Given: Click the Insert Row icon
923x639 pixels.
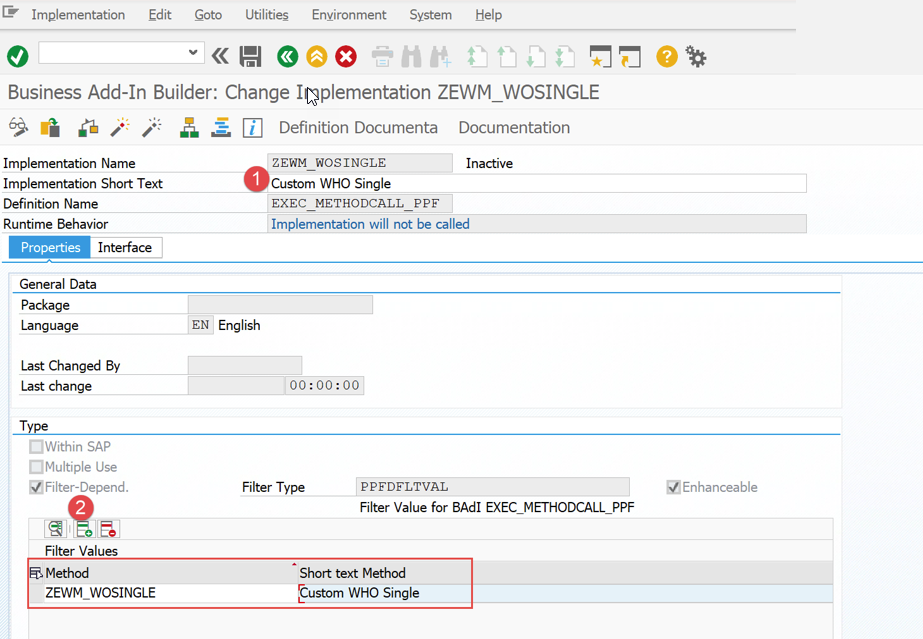Looking at the screenshot, I should pyautogui.click(x=84, y=529).
